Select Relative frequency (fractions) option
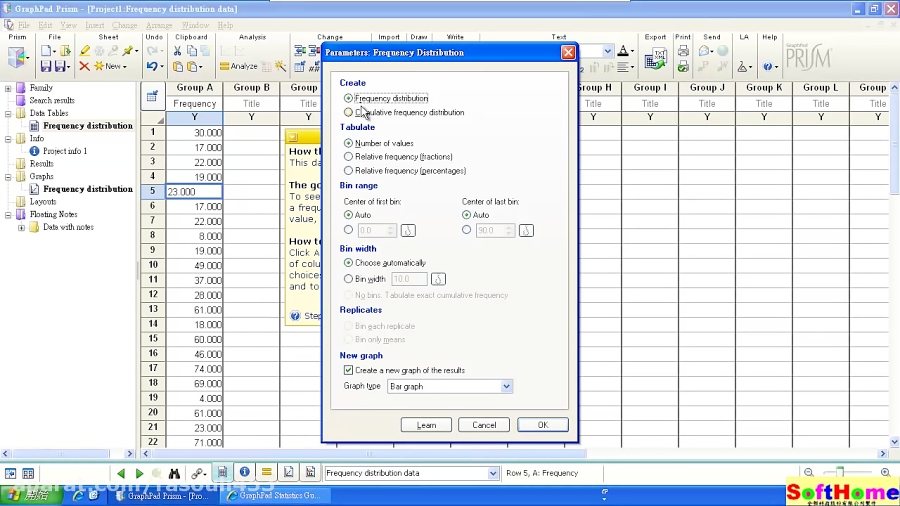The height and width of the screenshot is (506, 900). (x=348, y=157)
